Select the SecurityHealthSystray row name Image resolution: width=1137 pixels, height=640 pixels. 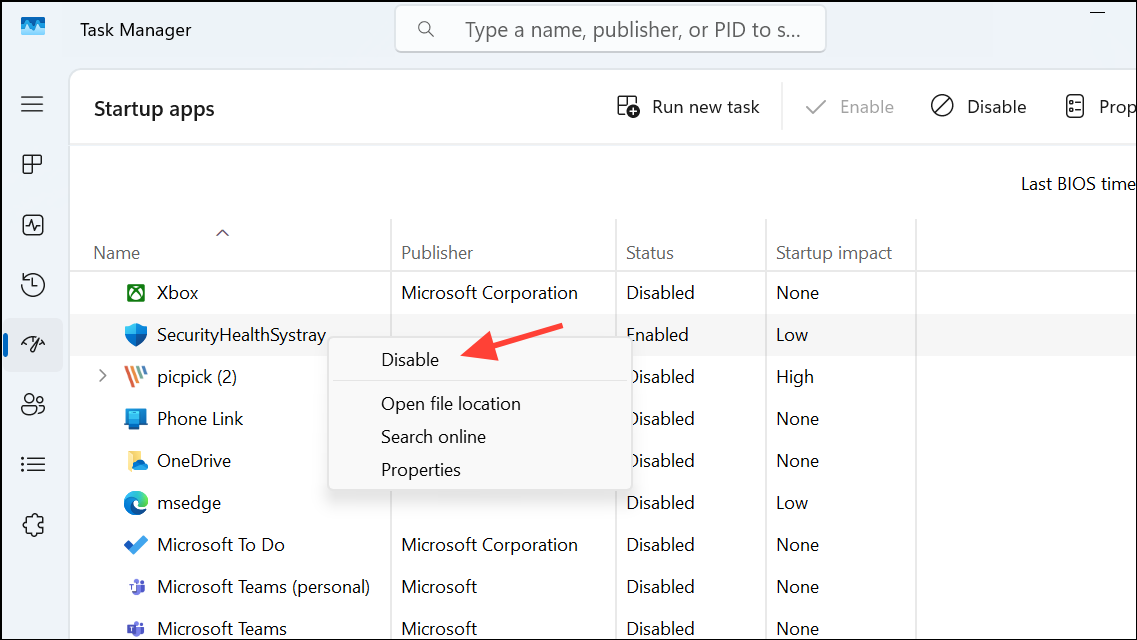241,335
